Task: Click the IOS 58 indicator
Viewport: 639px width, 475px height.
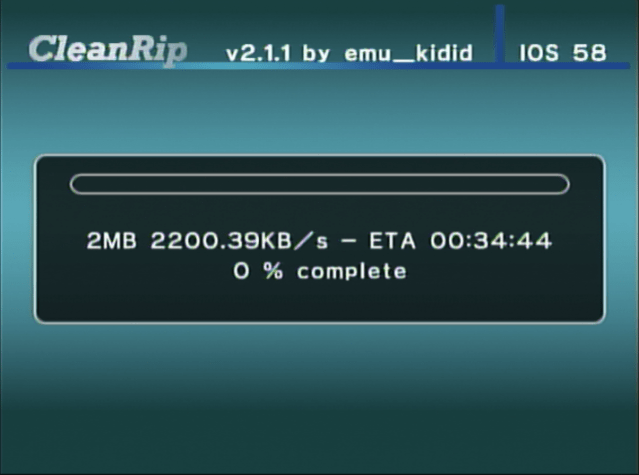Action: pyautogui.click(x=563, y=53)
